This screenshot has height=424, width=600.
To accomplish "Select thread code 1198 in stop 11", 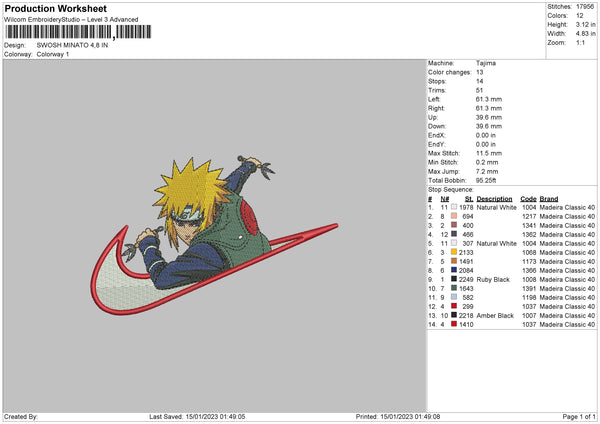I will click(529, 297).
